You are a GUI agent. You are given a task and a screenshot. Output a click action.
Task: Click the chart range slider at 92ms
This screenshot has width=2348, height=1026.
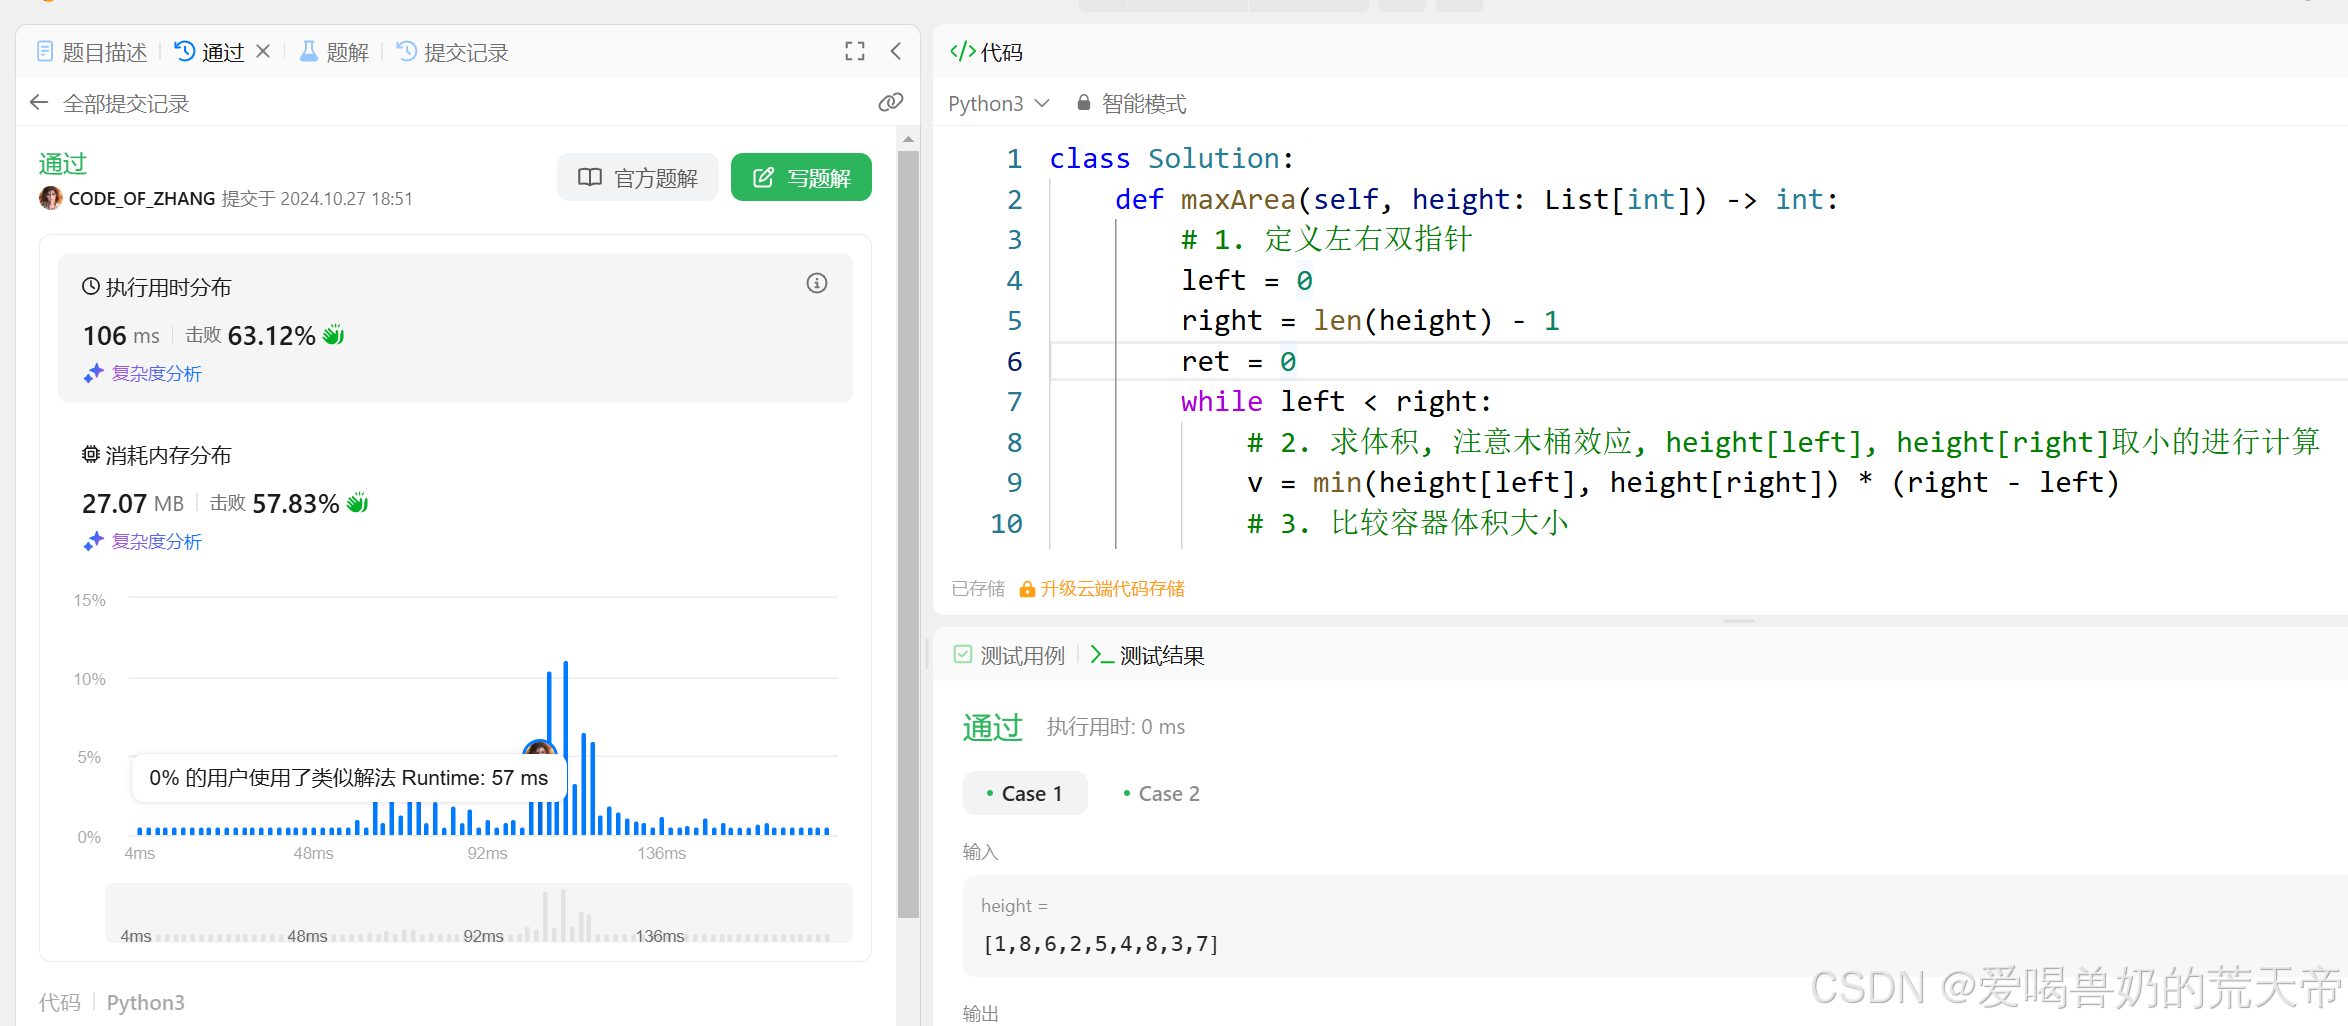click(x=484, y=936)
